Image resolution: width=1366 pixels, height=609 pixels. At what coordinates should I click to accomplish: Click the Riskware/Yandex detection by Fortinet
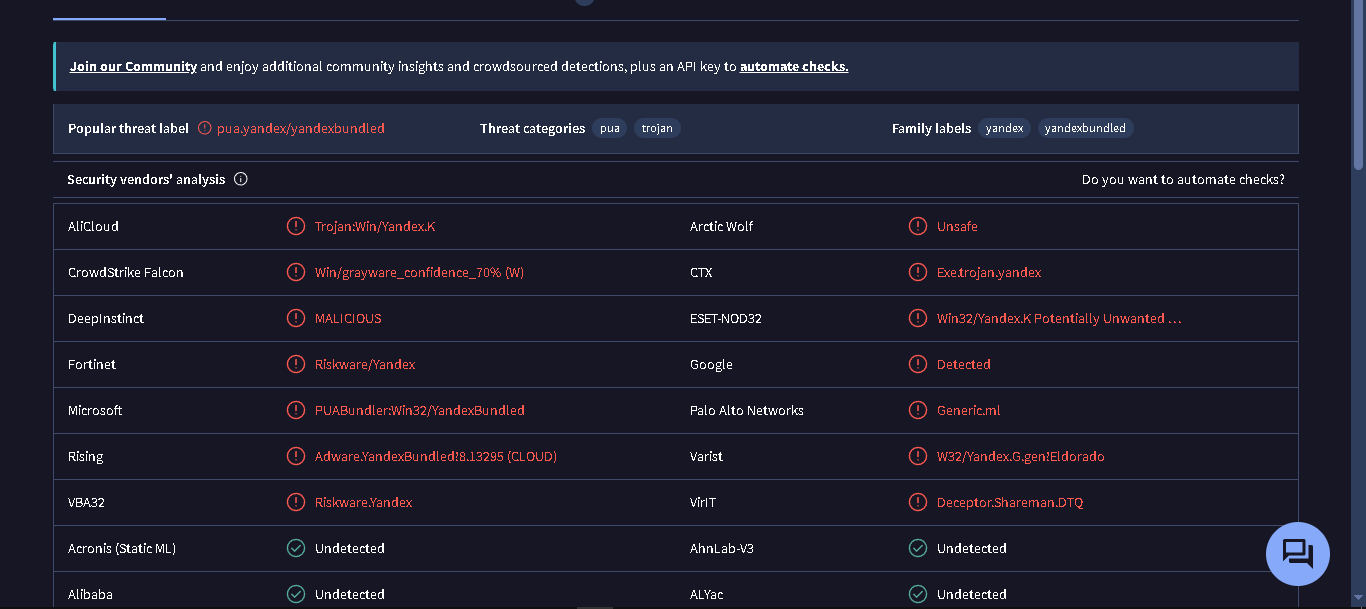[x=365, y=365]
